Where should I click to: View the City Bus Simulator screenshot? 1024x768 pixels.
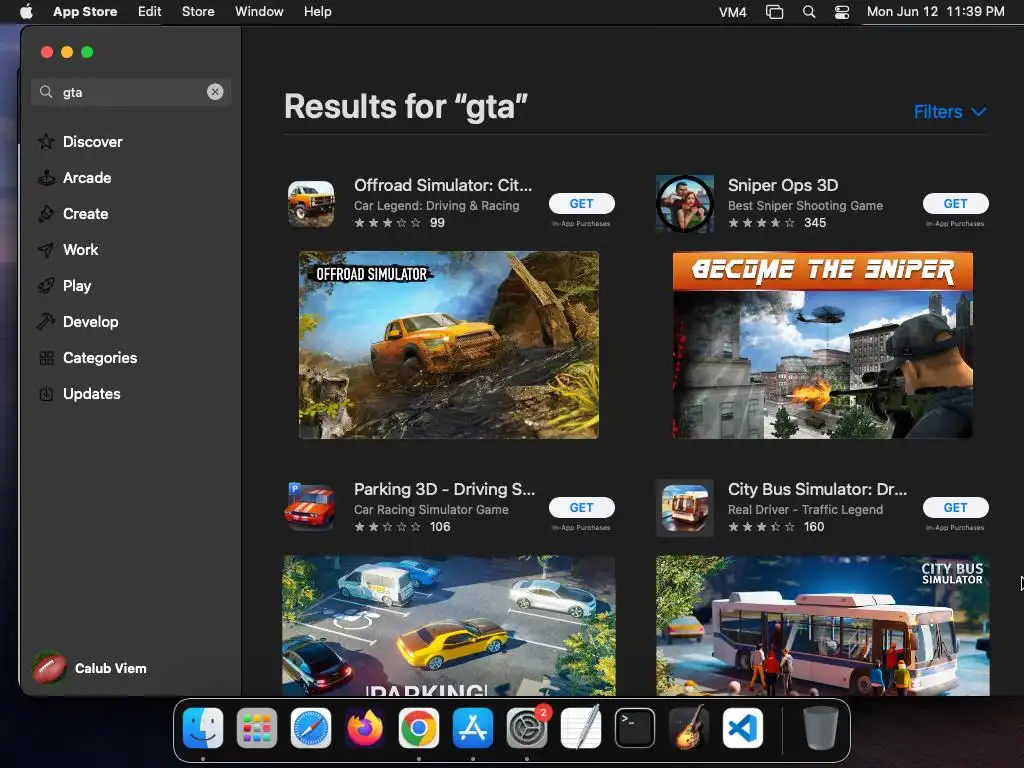click(823, 625)
